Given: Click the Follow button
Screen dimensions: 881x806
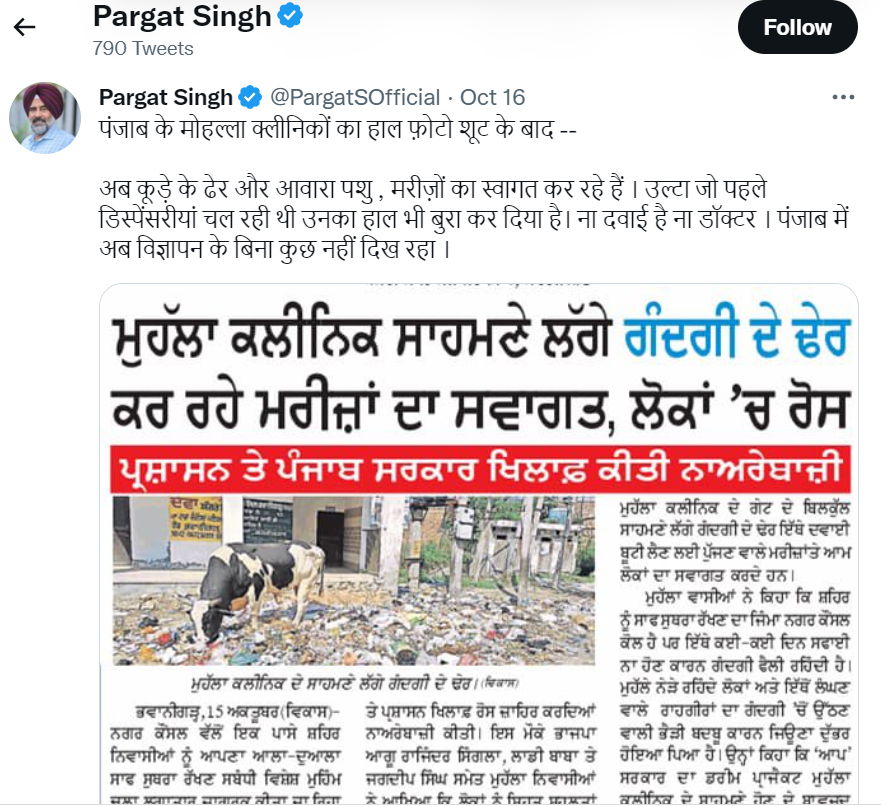Looking at the screenshot, I should coord(797,28).
